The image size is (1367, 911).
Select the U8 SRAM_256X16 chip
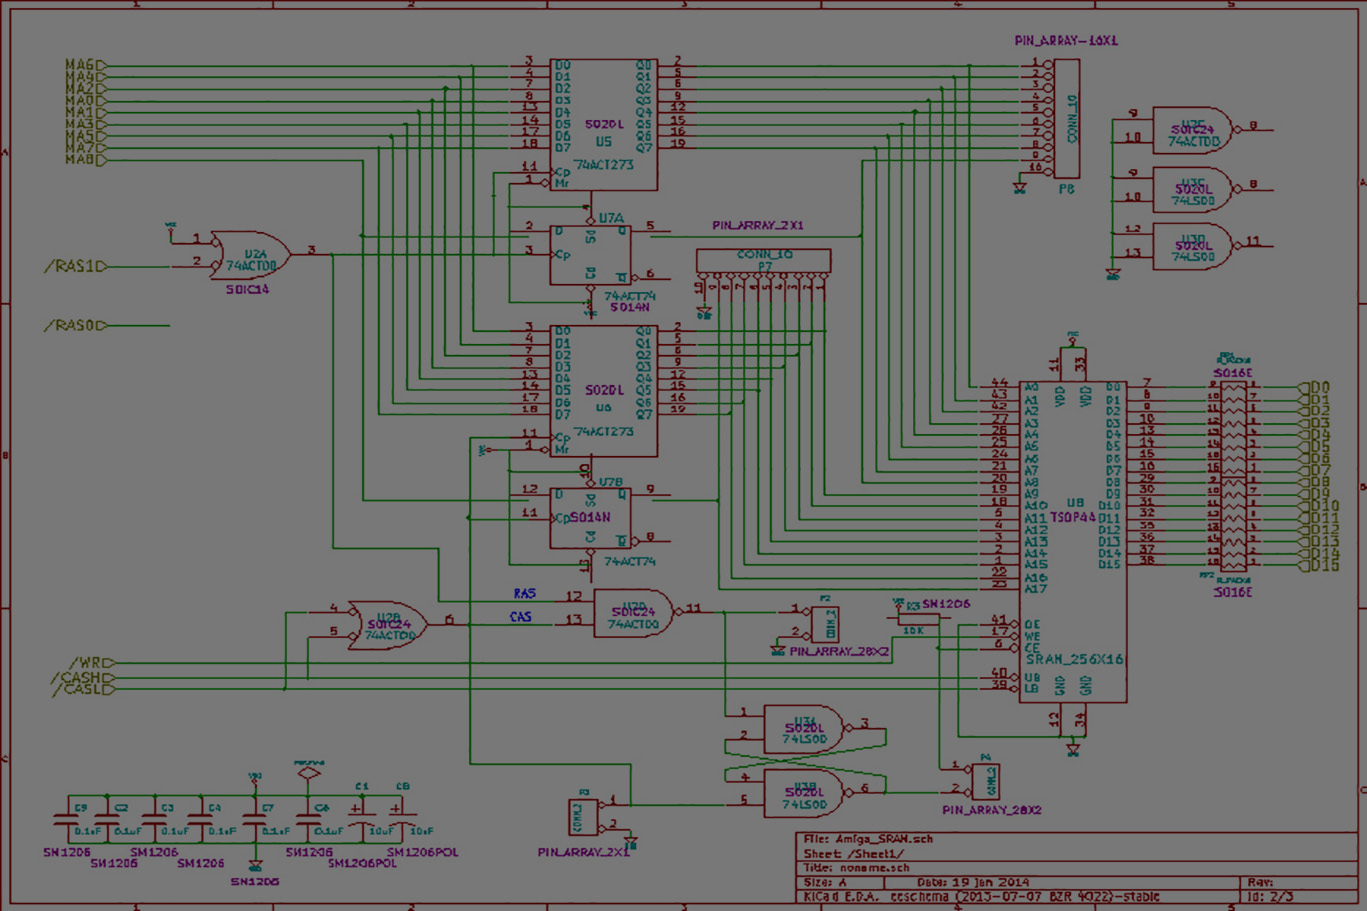(1073, 540)
